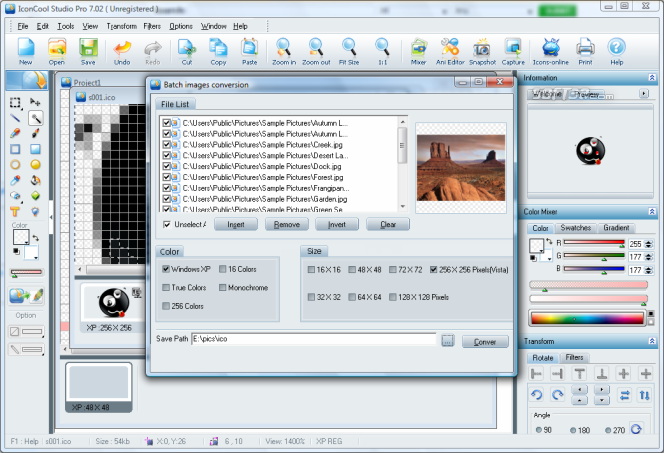Select the rectangular marquee selection tool

[15, 102]
